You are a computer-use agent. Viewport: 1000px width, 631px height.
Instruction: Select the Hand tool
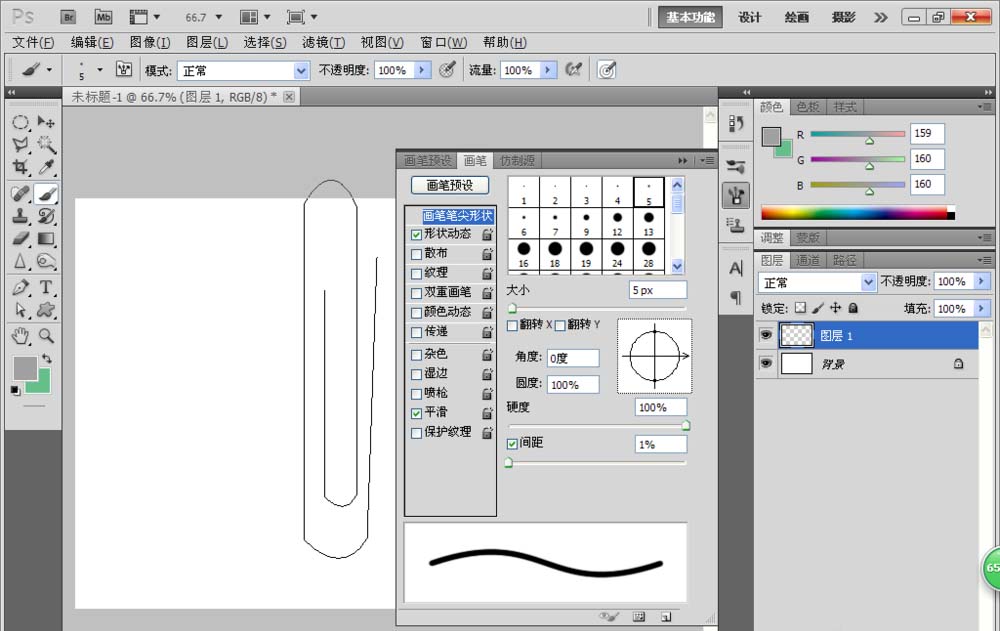coord(20,336)
